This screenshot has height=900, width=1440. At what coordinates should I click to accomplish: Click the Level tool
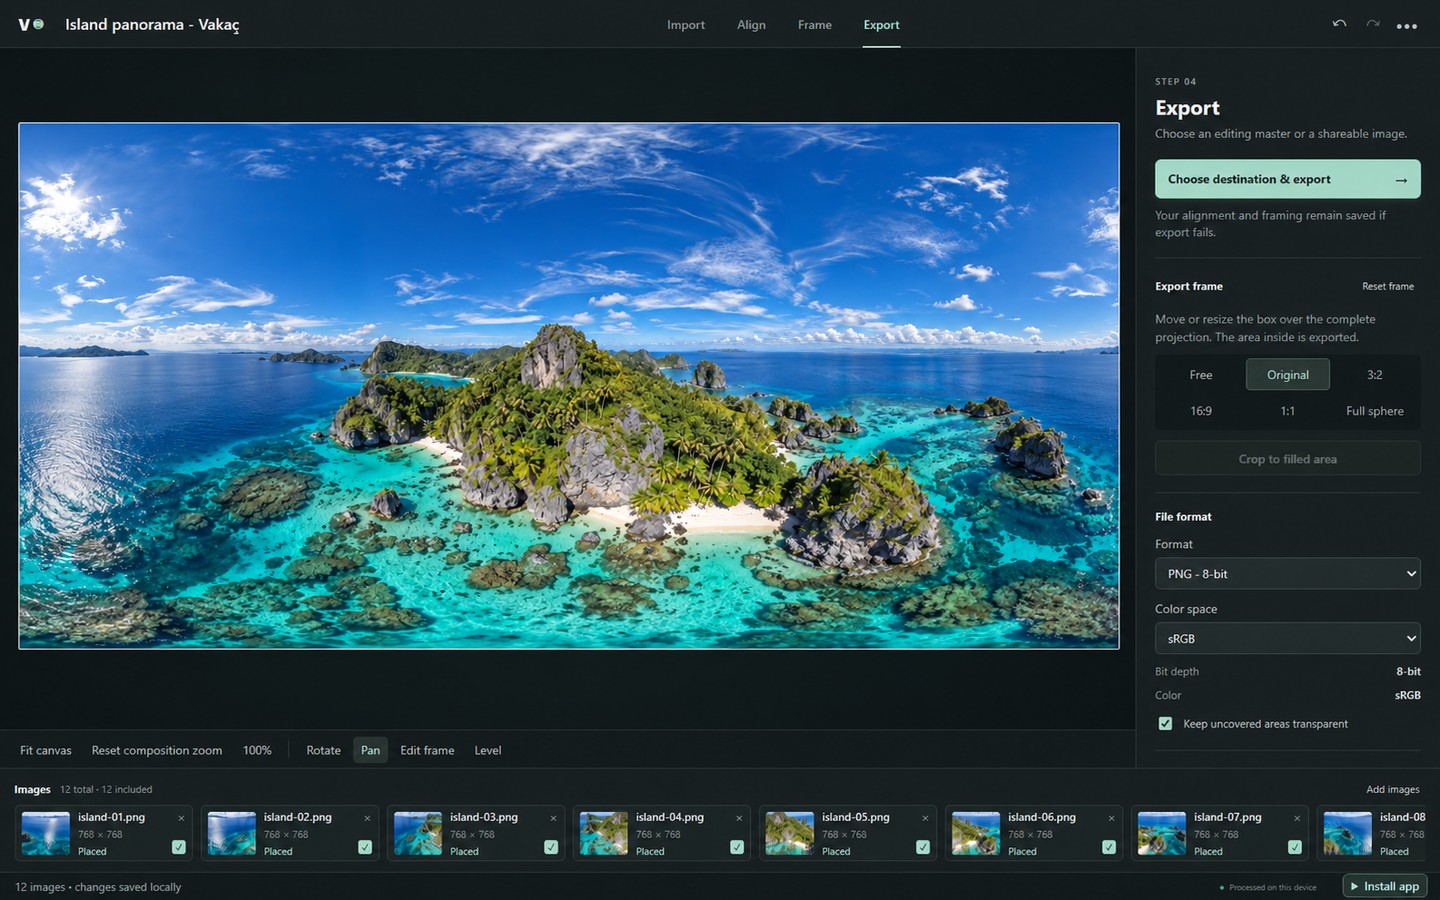coord(488,750)
